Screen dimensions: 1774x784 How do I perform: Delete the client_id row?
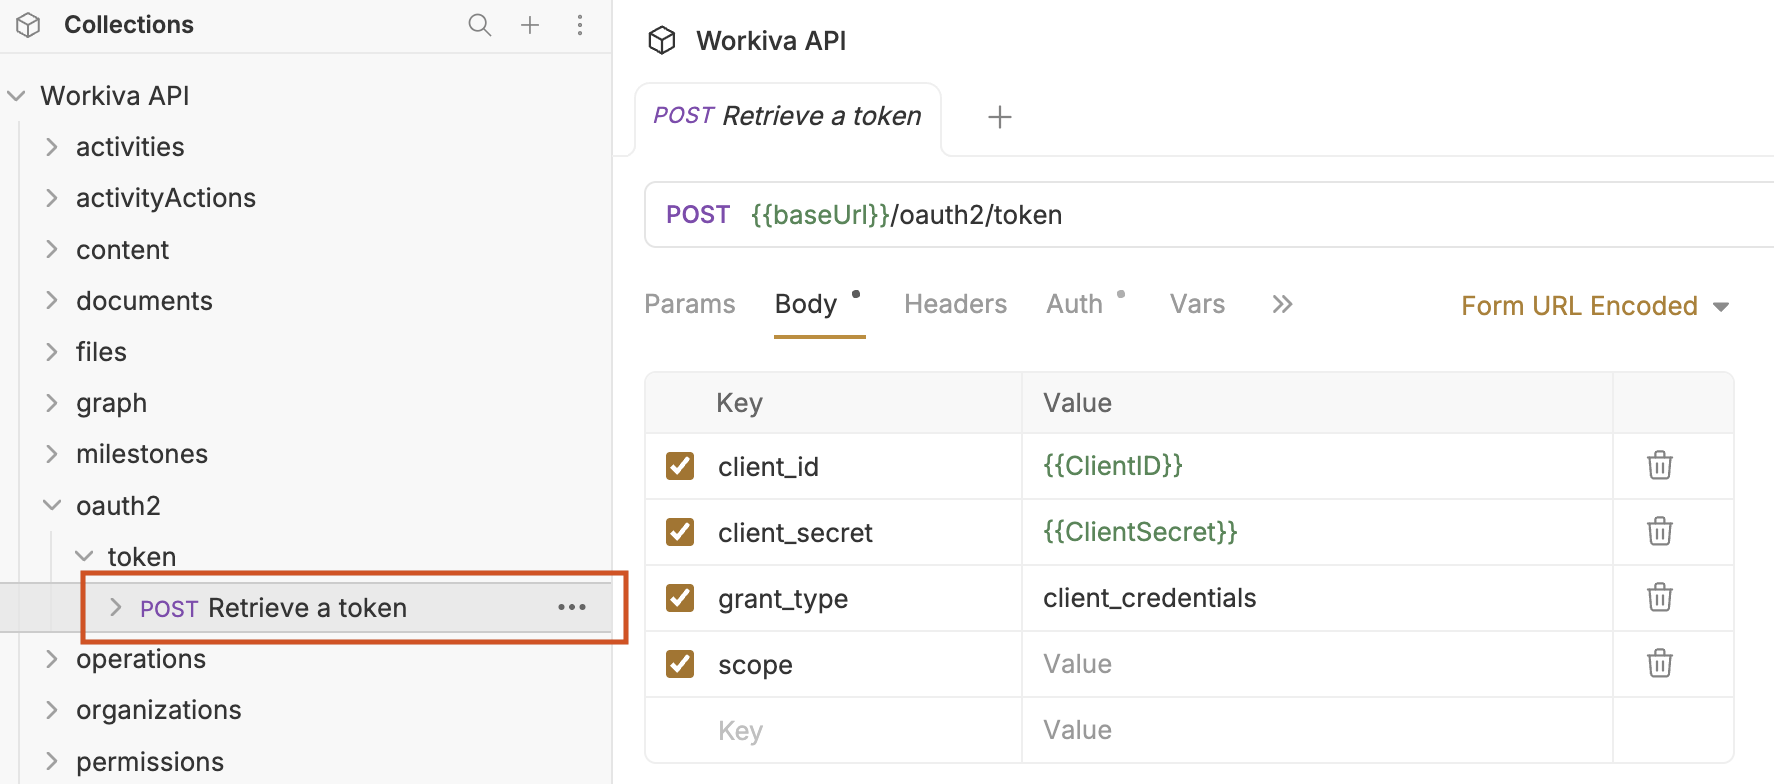click(x=1660, y=465)
